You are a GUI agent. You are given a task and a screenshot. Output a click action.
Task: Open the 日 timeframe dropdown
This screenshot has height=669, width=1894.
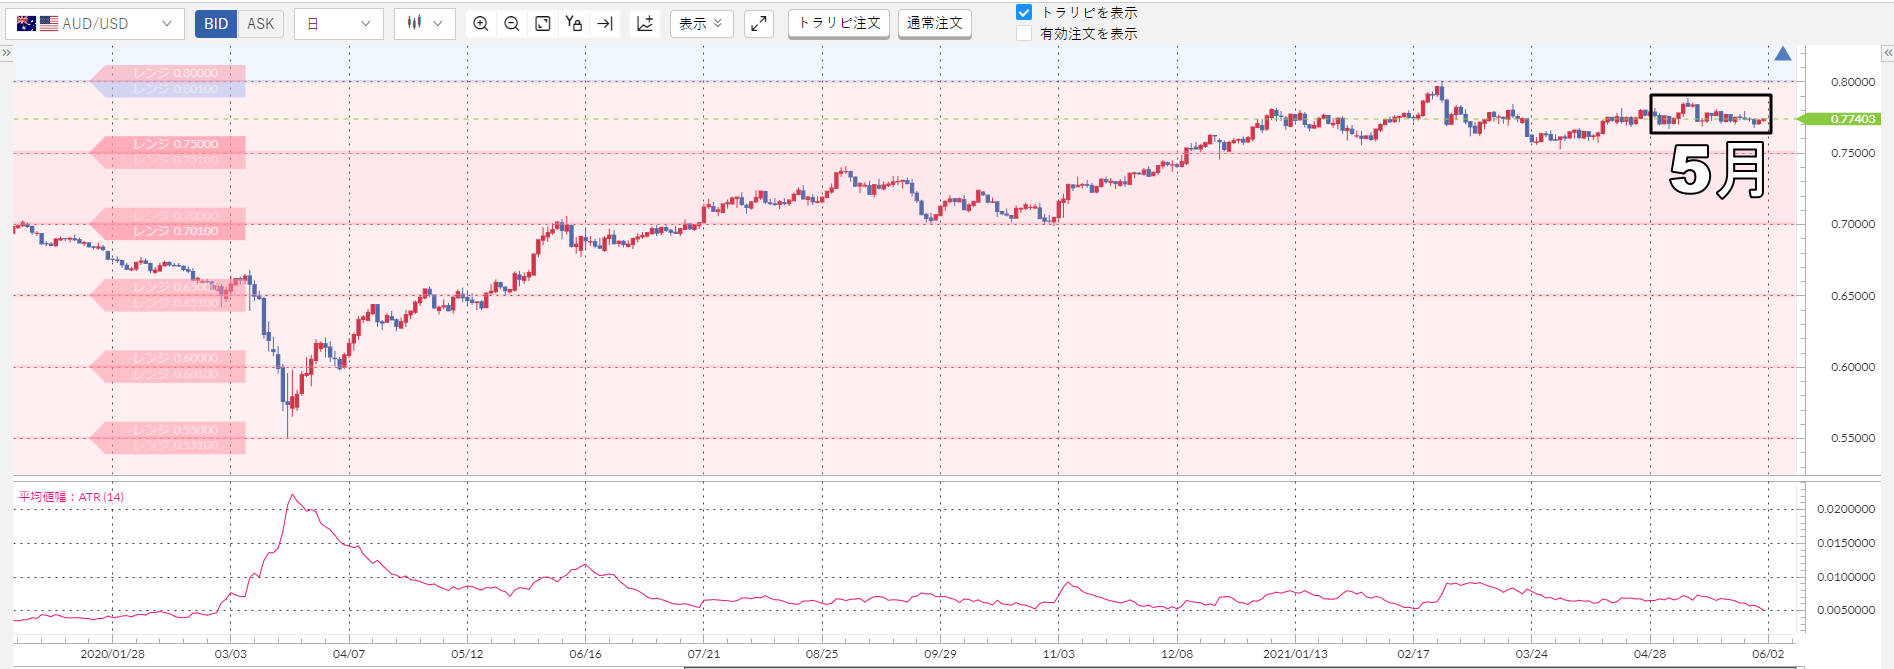tap(339, 24)
